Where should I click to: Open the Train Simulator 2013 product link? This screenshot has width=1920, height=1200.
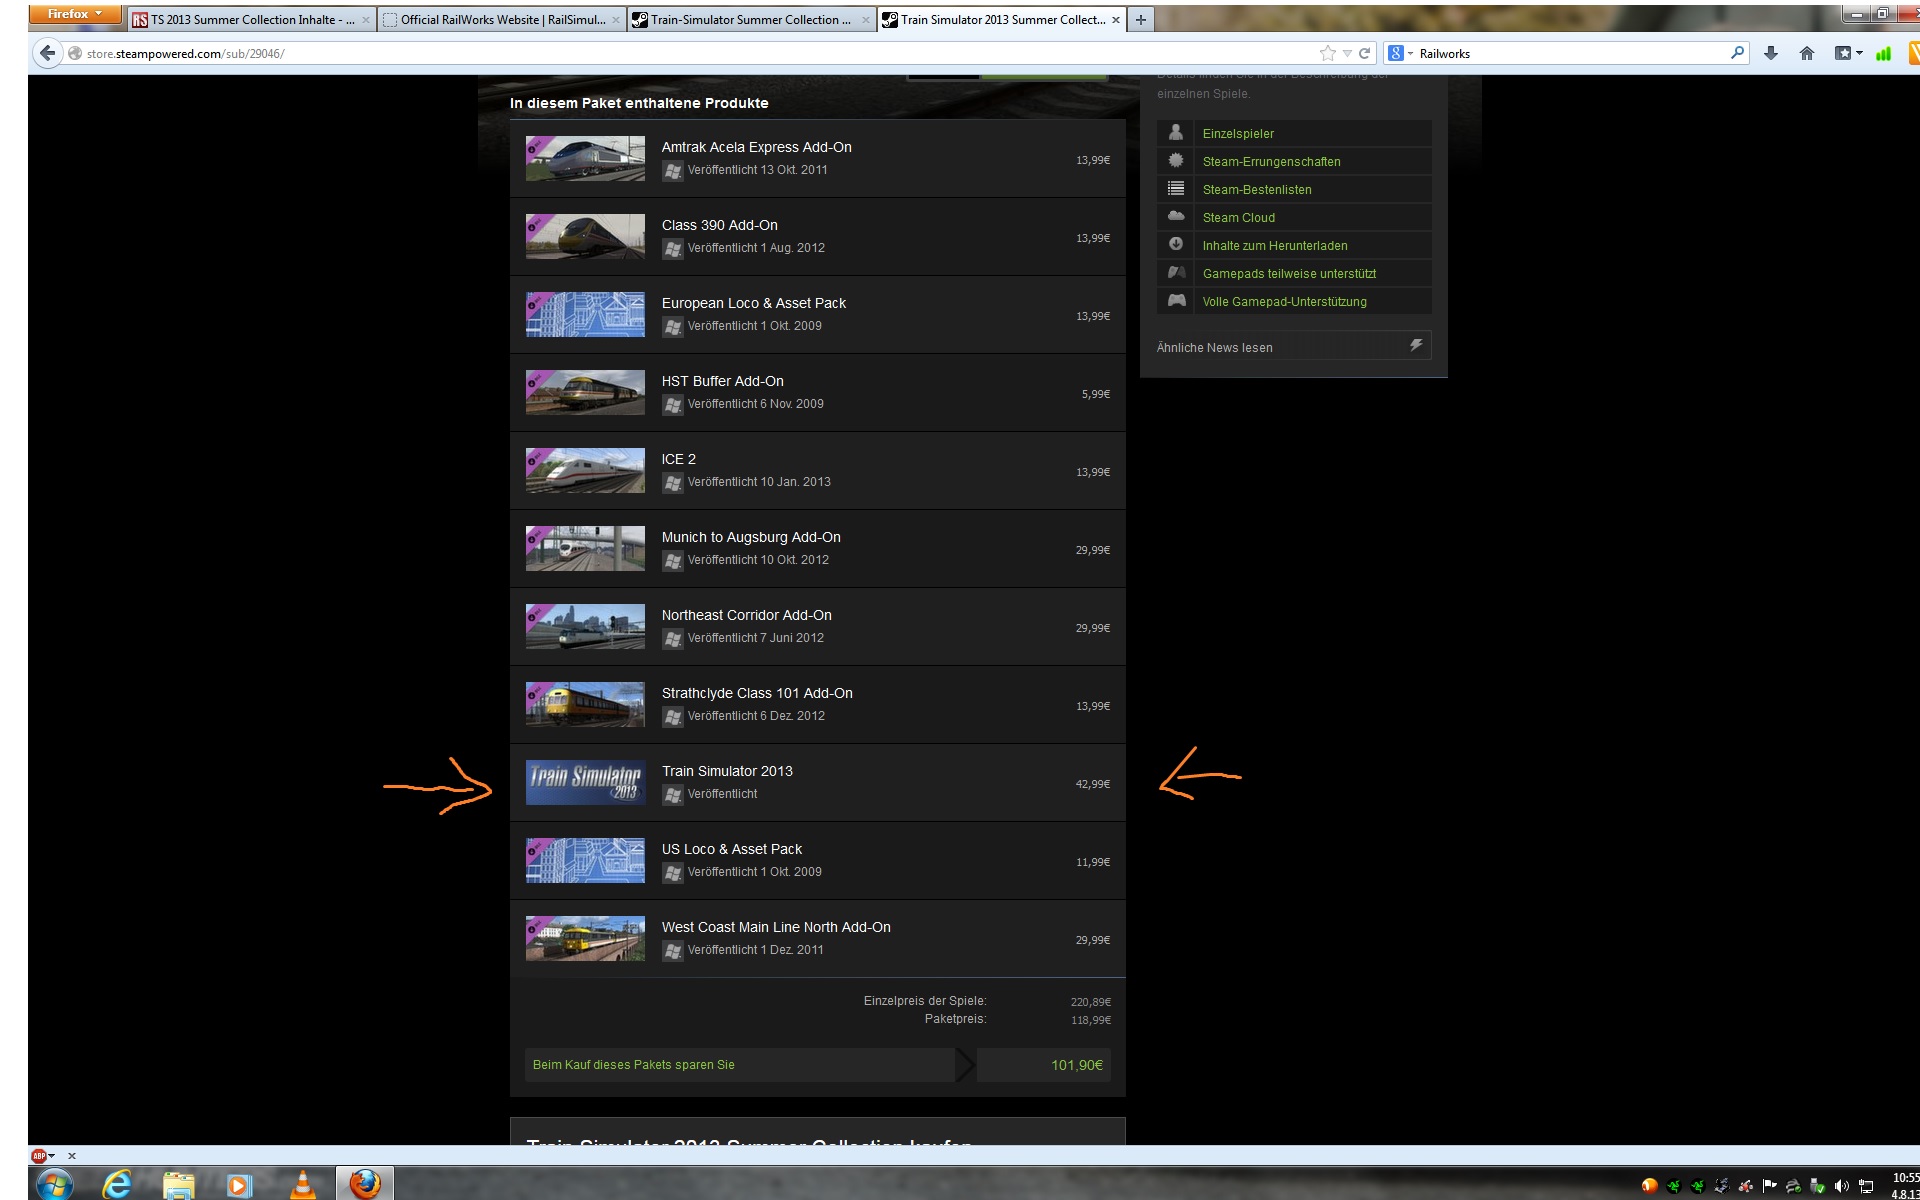(x=727, y=771)
